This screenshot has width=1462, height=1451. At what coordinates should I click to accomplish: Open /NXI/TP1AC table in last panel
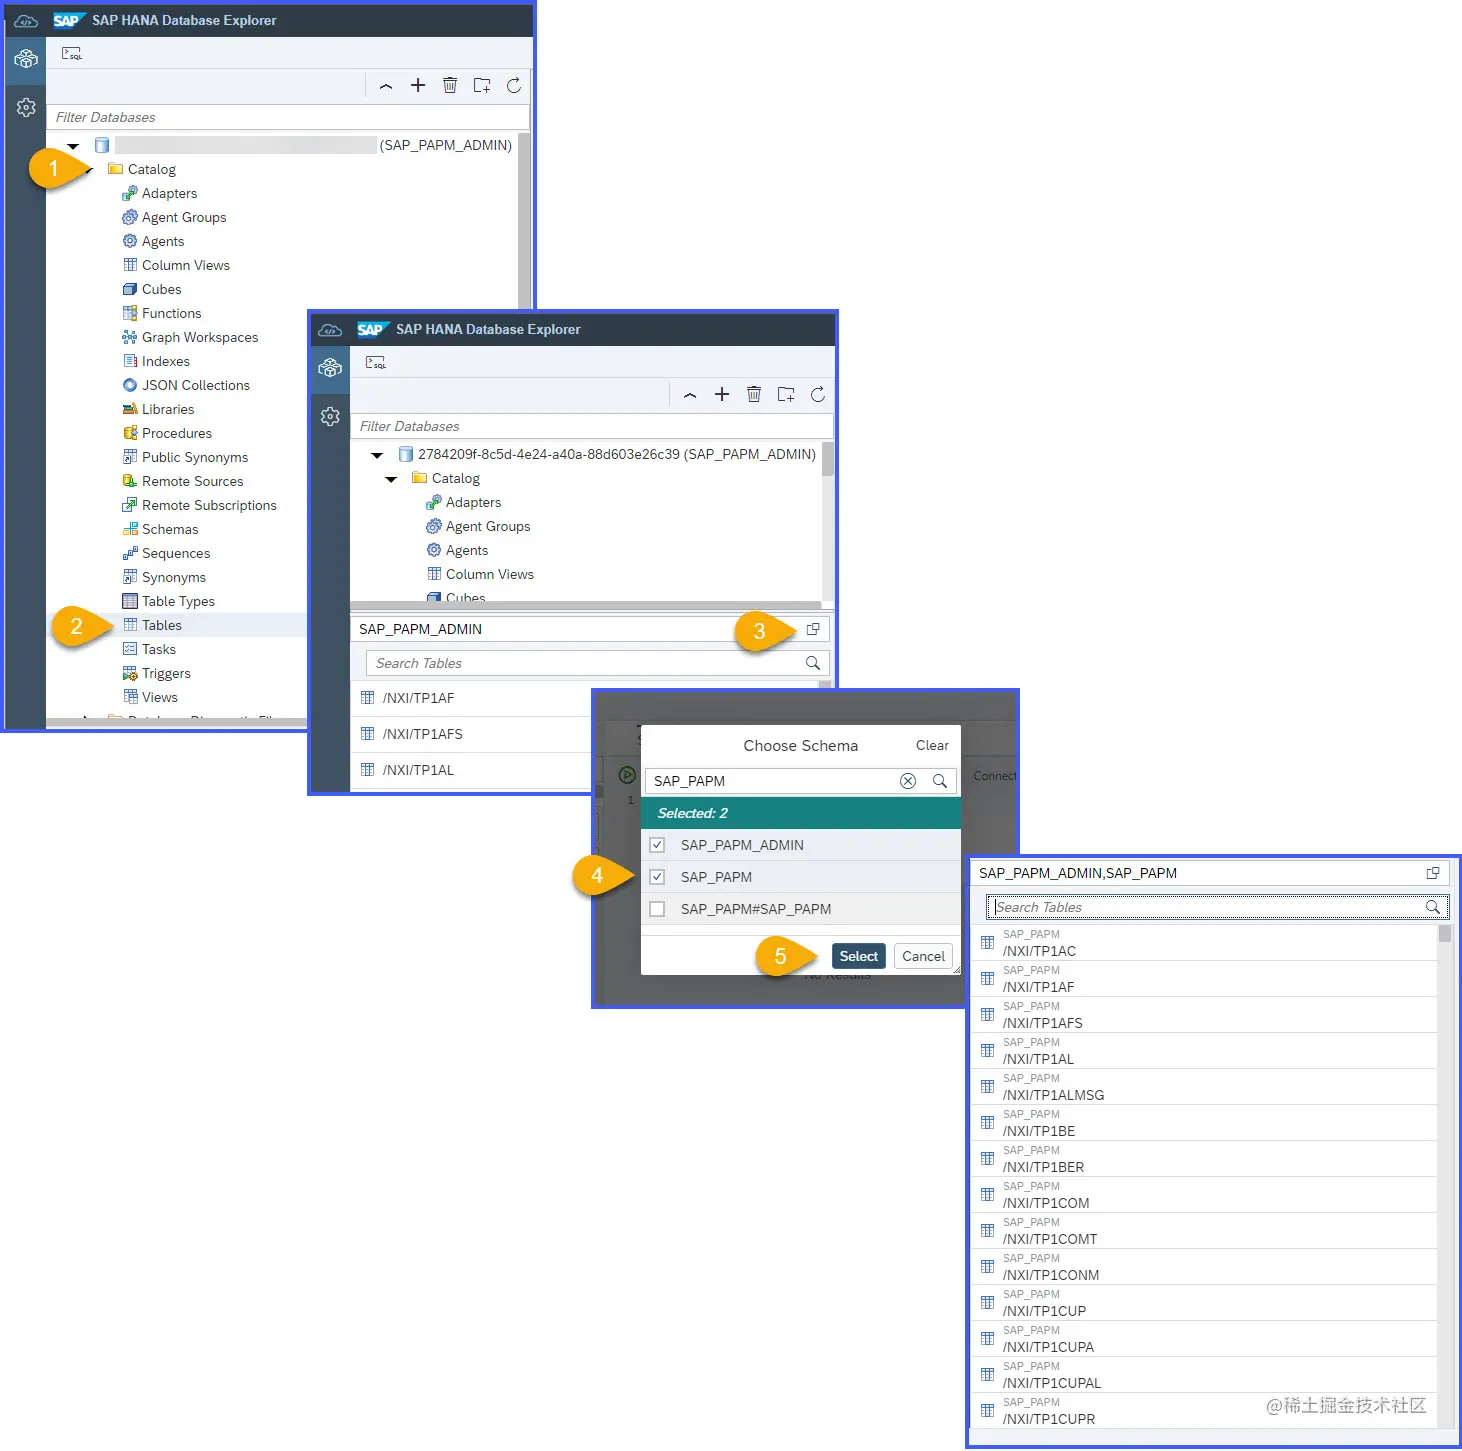(1204, 943)
